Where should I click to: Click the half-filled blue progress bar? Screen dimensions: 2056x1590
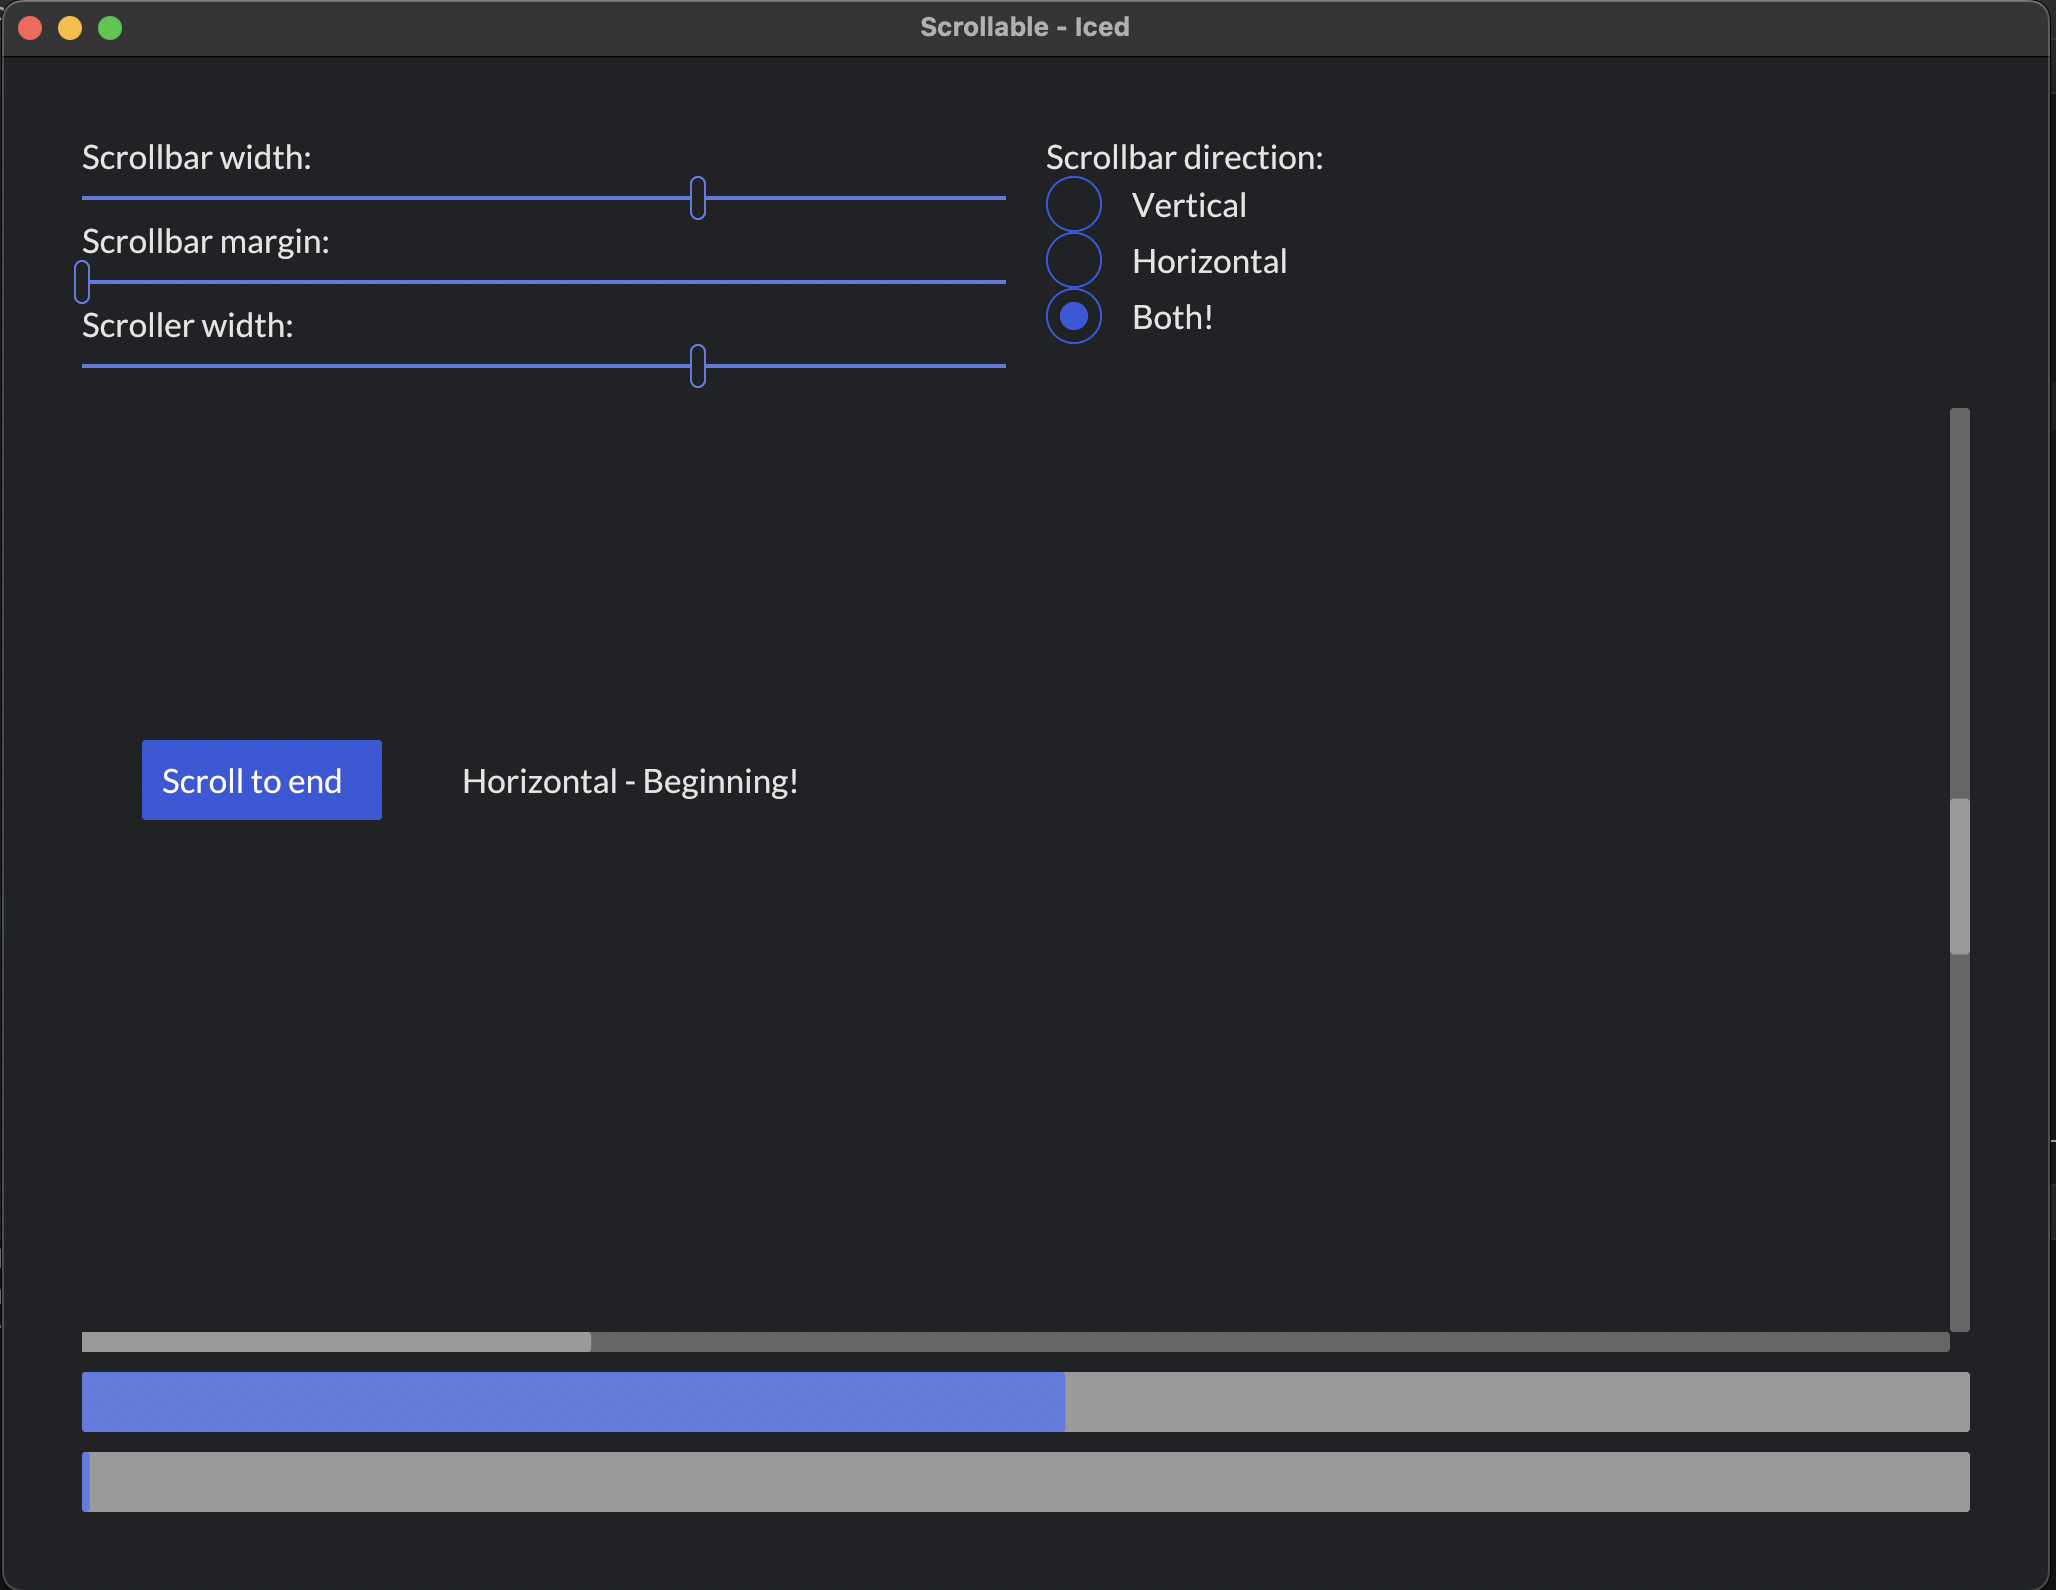click(x=1025, y=1402)
